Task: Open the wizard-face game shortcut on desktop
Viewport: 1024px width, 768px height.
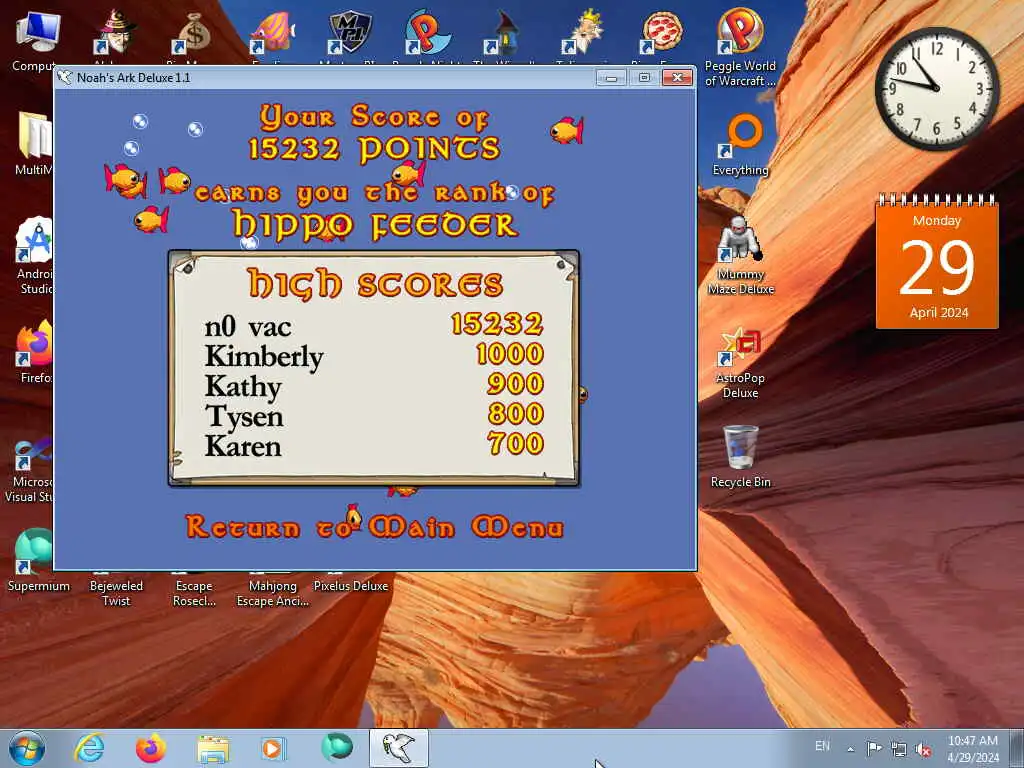Action: 115,33
